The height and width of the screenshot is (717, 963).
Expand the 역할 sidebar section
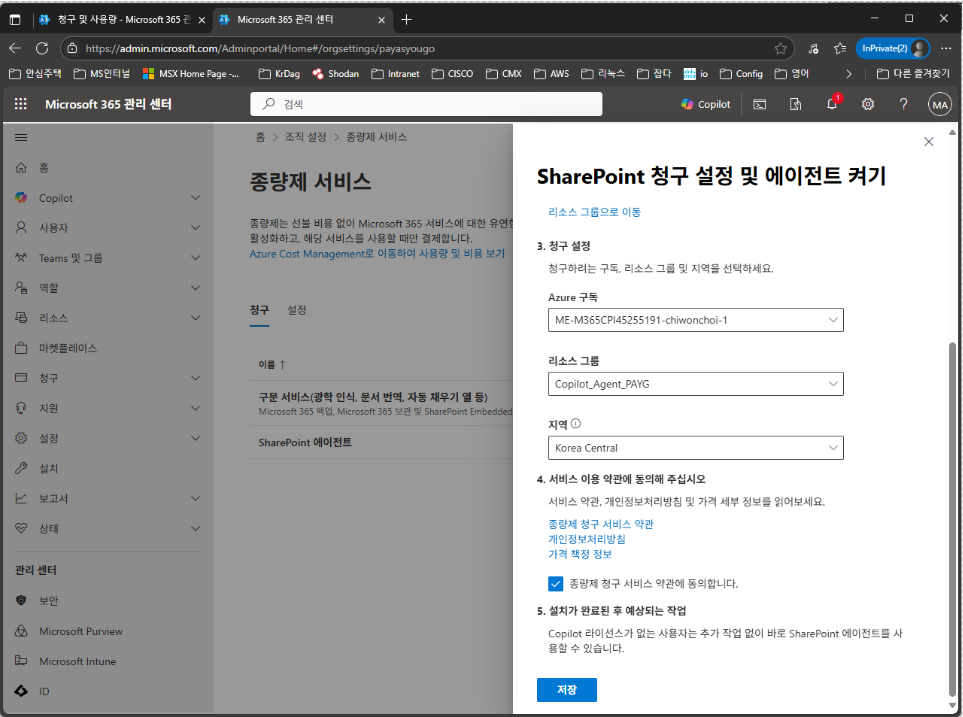pyautogui.click(x=195, y=288)
